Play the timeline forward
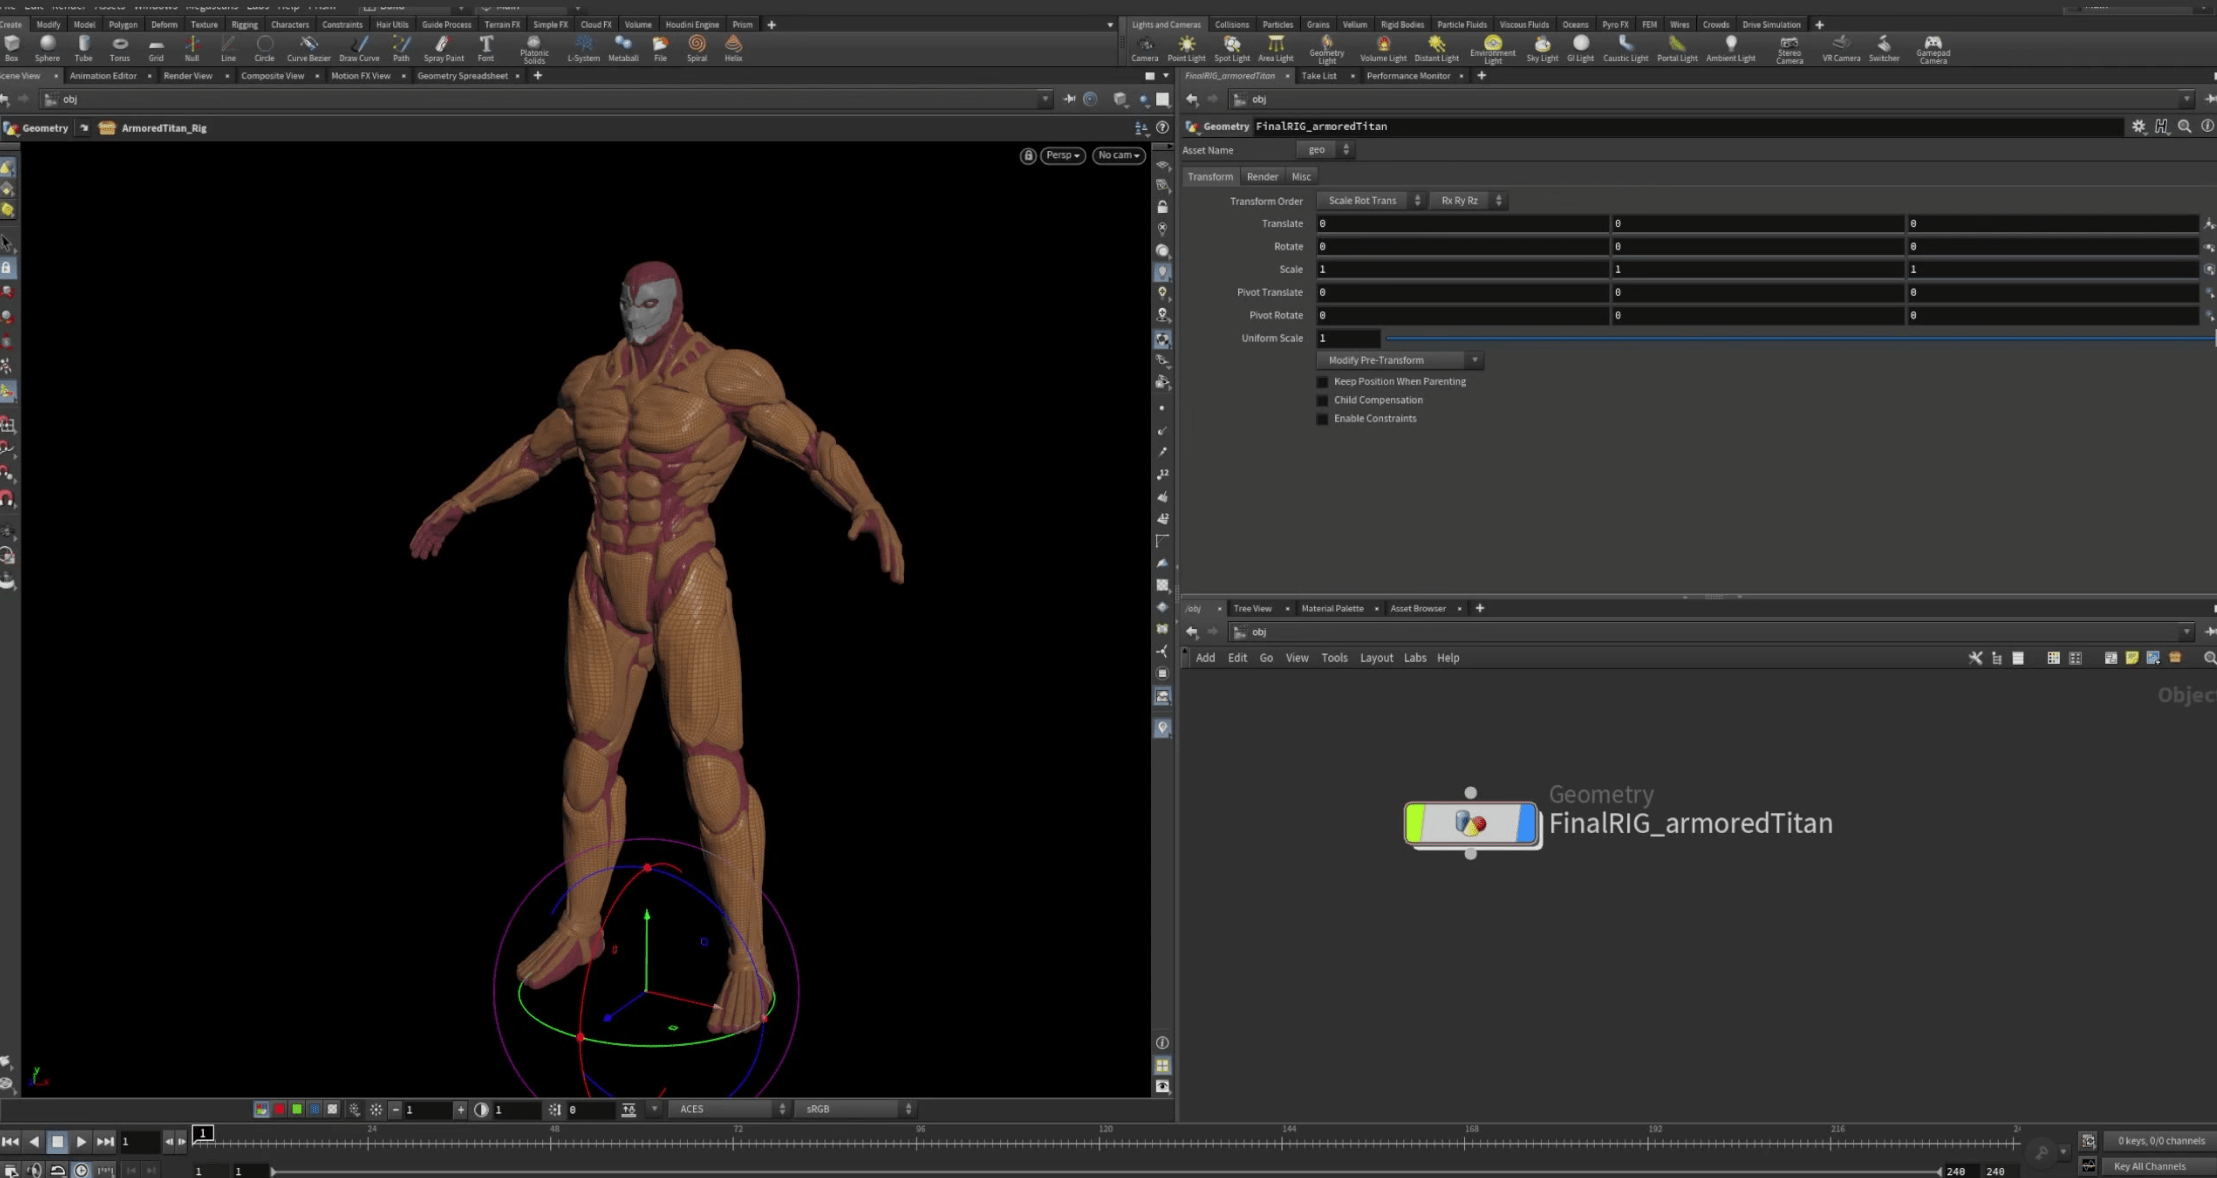The width and height of the screenshot is (2217, 1178). [81, 1141]
